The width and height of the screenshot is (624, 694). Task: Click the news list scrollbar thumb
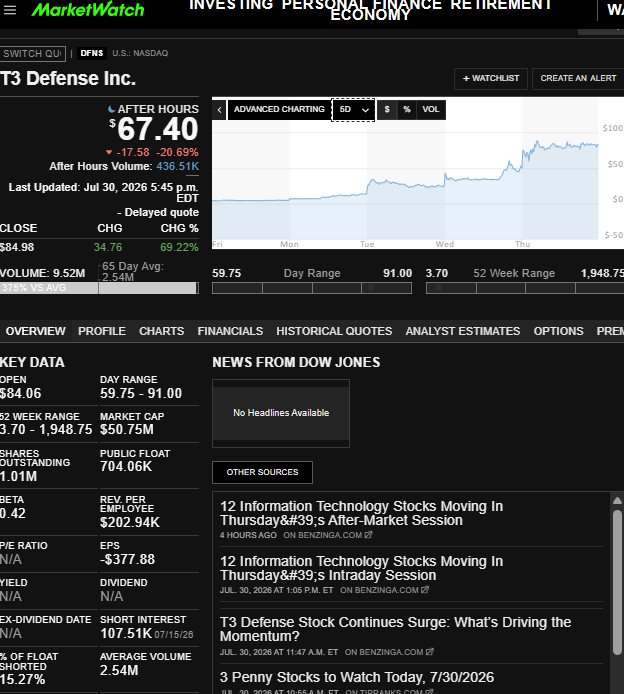click(617, 582)
